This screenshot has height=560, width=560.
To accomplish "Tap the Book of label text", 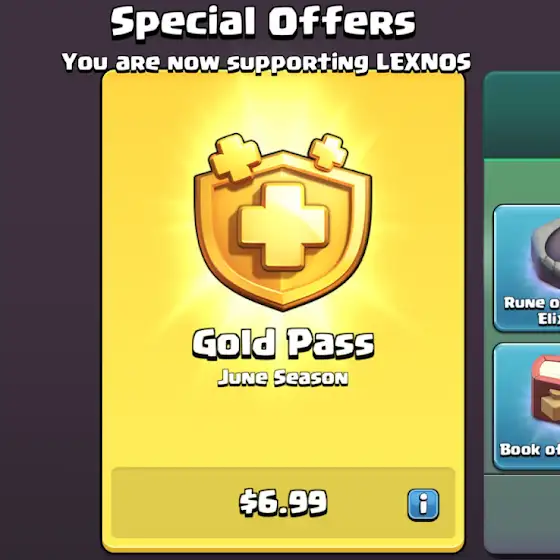I will (530, 449).
